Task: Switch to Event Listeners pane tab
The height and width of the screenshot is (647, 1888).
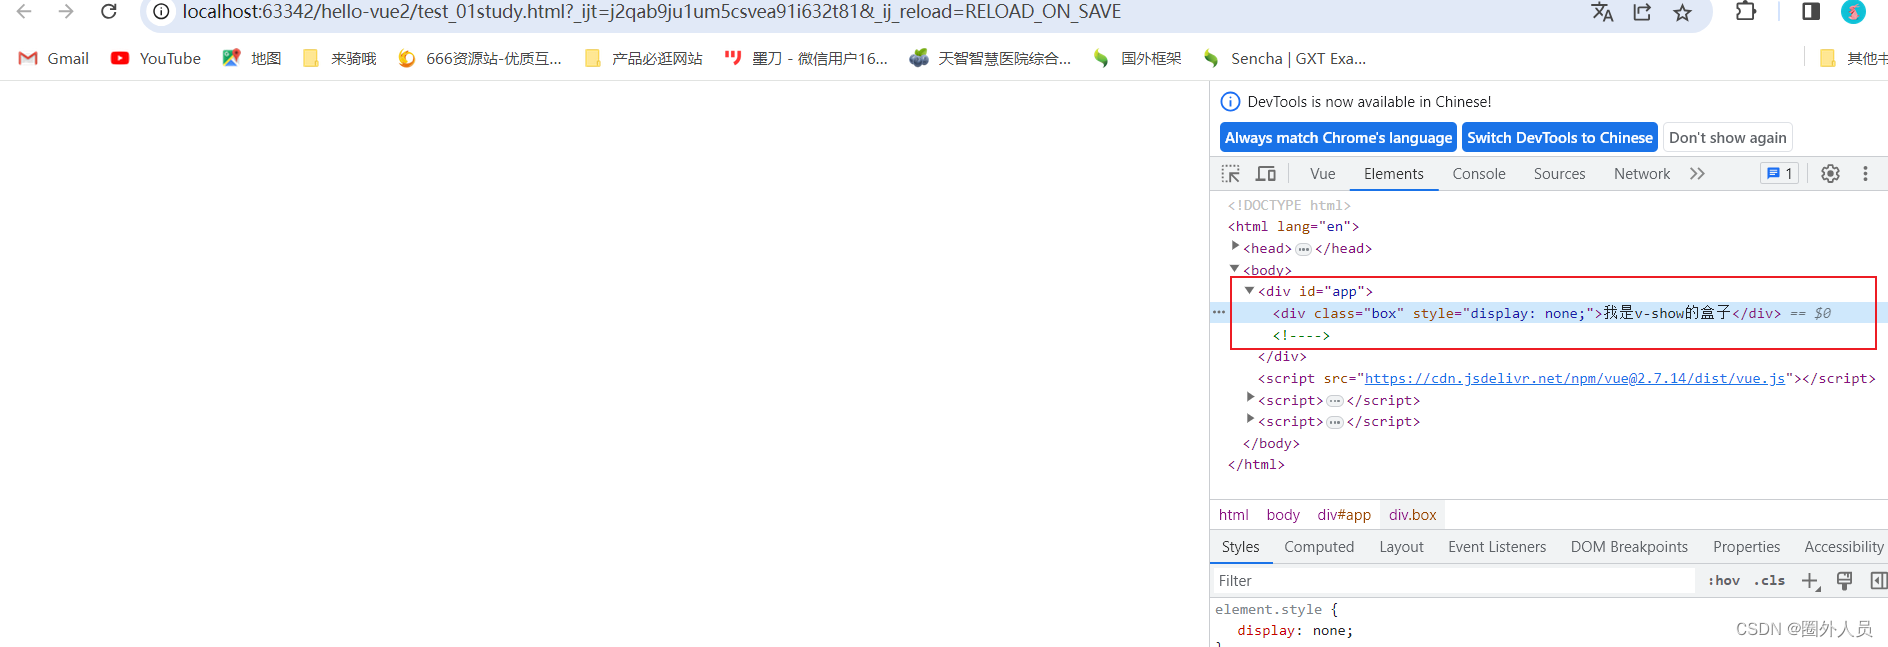Action: point(1497,546)
